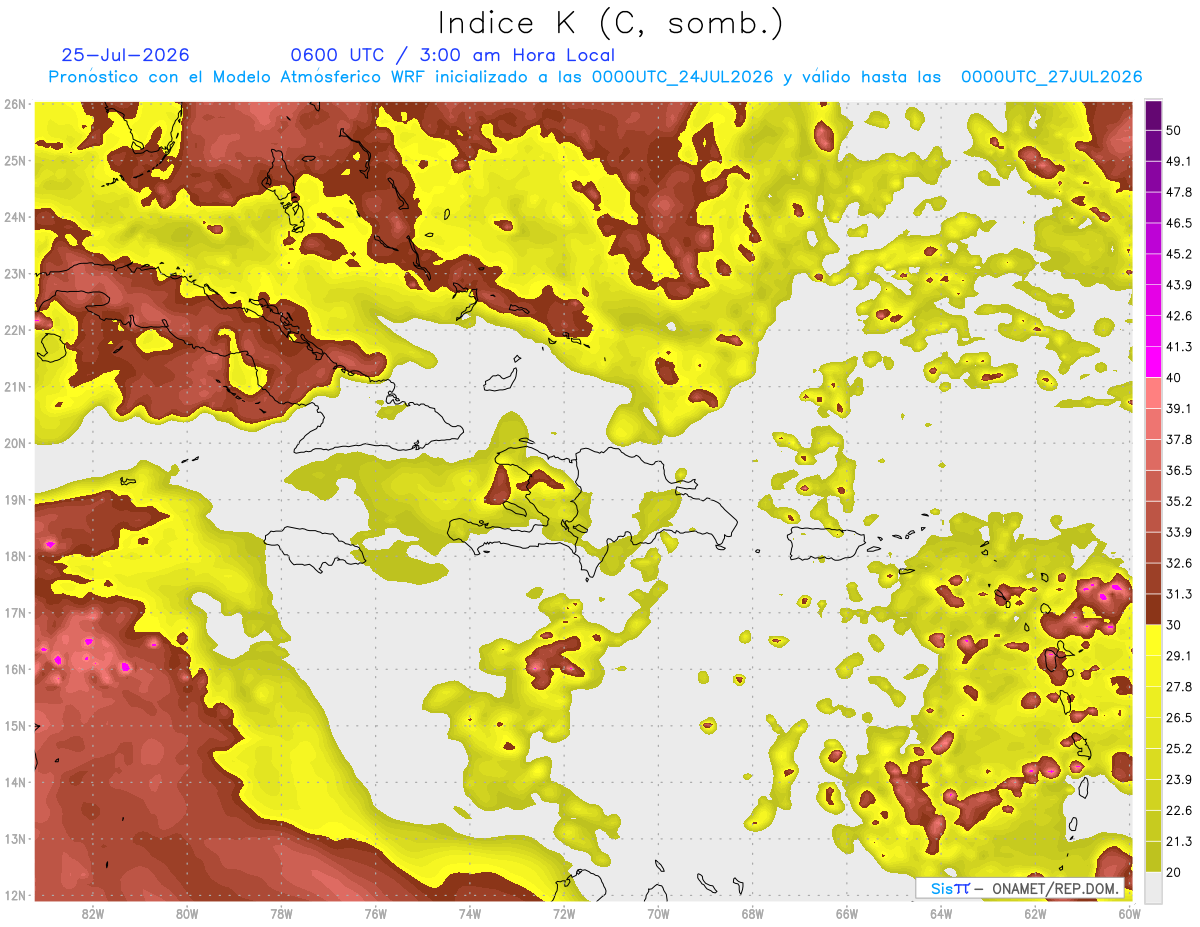Click the '18N' latitude axis label
Image resolution: width=1200 pixels, height=927 pixels.
coord(15,556)
